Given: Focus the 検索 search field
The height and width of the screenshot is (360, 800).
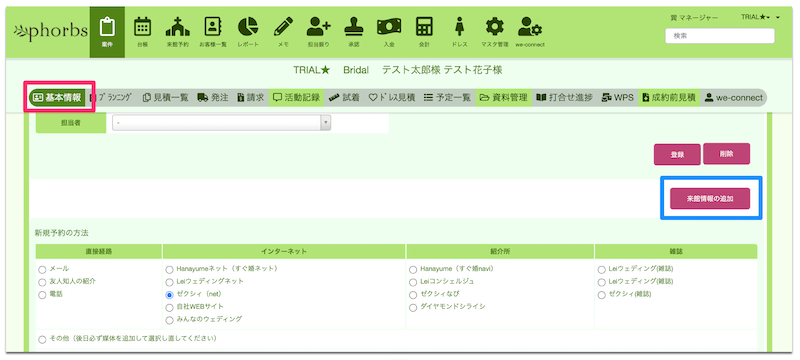Looking at the screenshot, I should pos(720,36).
